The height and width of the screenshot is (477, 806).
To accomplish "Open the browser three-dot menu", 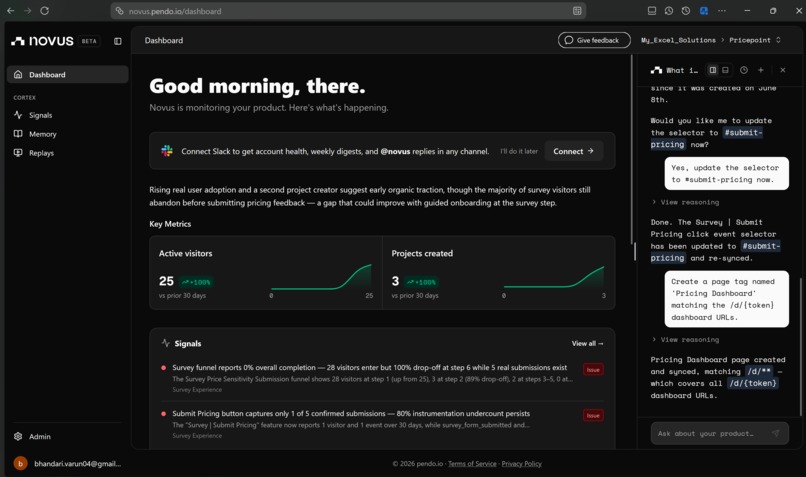I will (722, 11).
